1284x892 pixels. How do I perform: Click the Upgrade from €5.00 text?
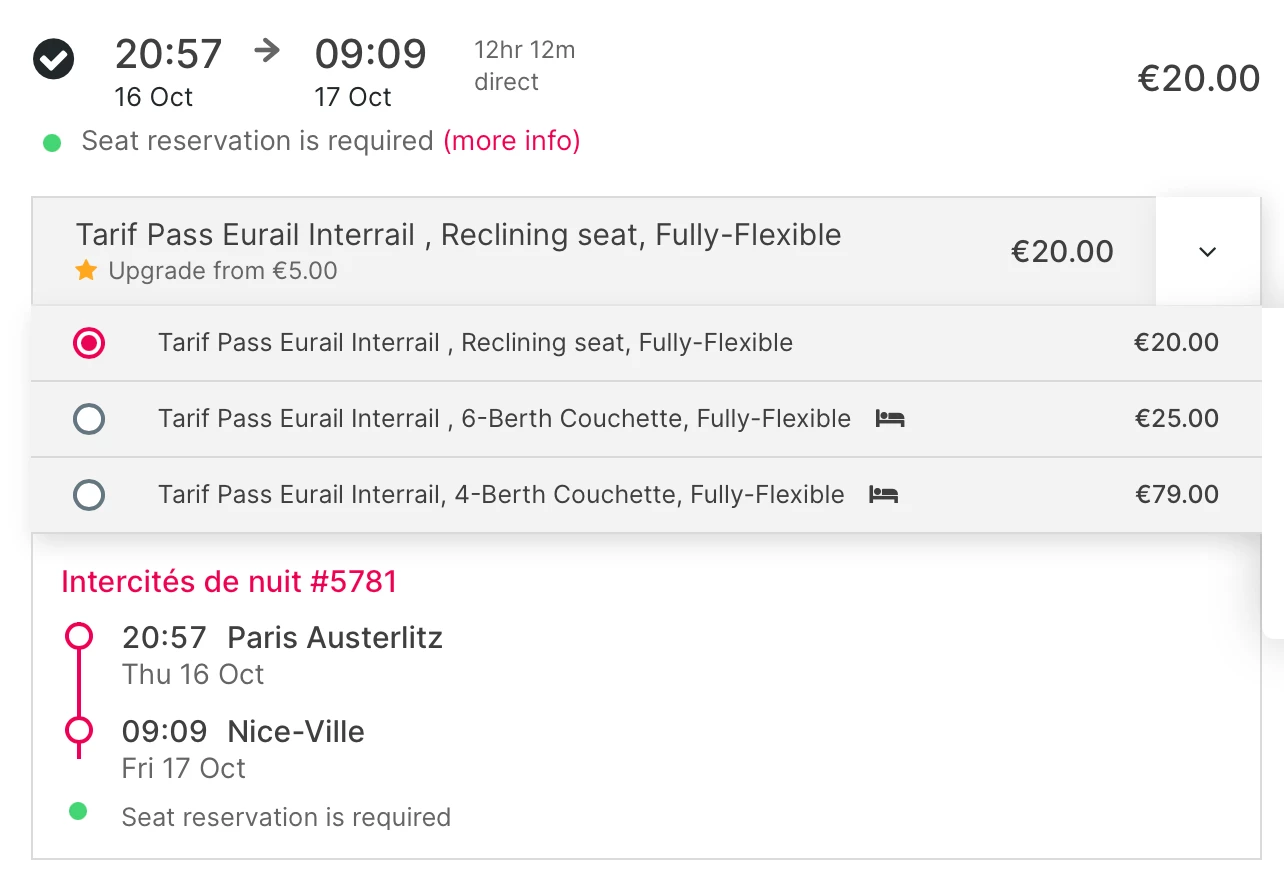click(222, 271)
